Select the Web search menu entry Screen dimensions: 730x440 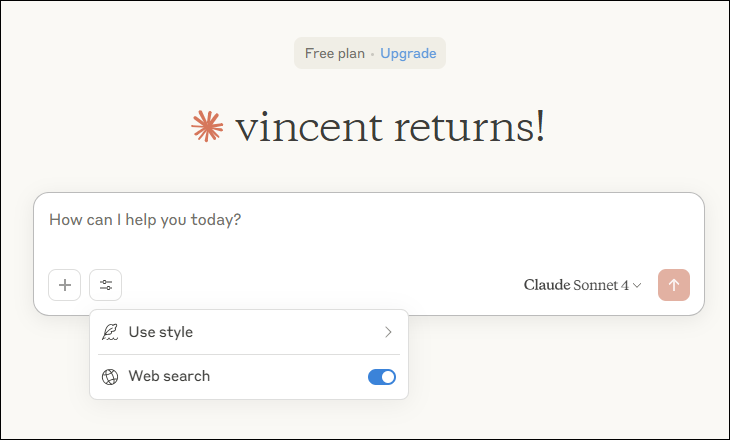coord(249,376)
